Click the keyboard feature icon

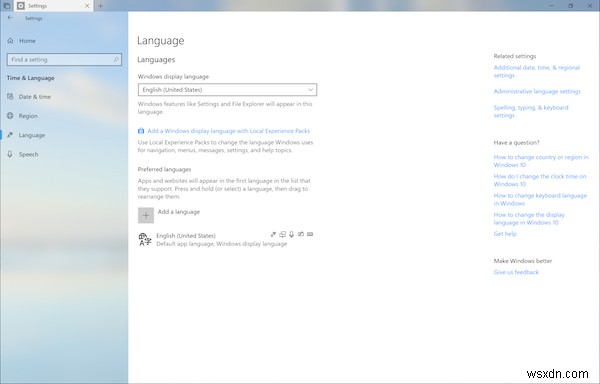pyautogui.click(x=310, y=234)
